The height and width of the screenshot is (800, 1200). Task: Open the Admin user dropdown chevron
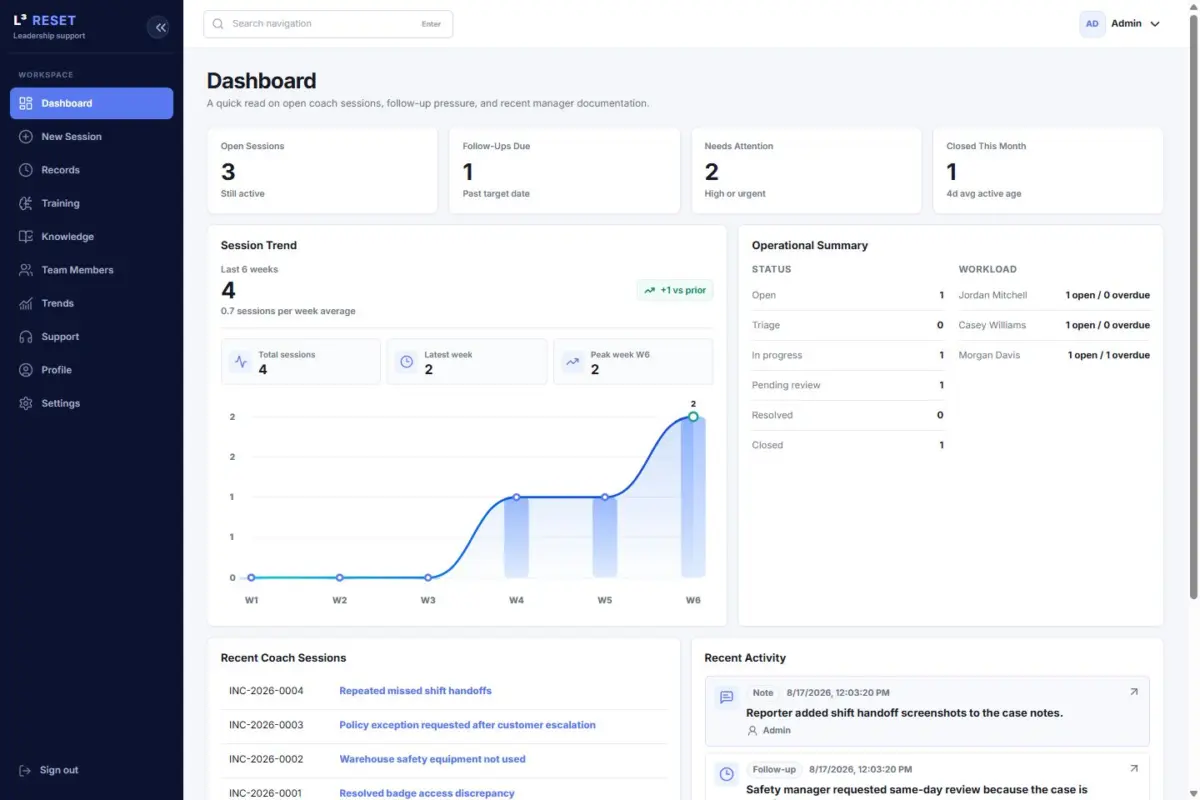tap(1155, 24)
